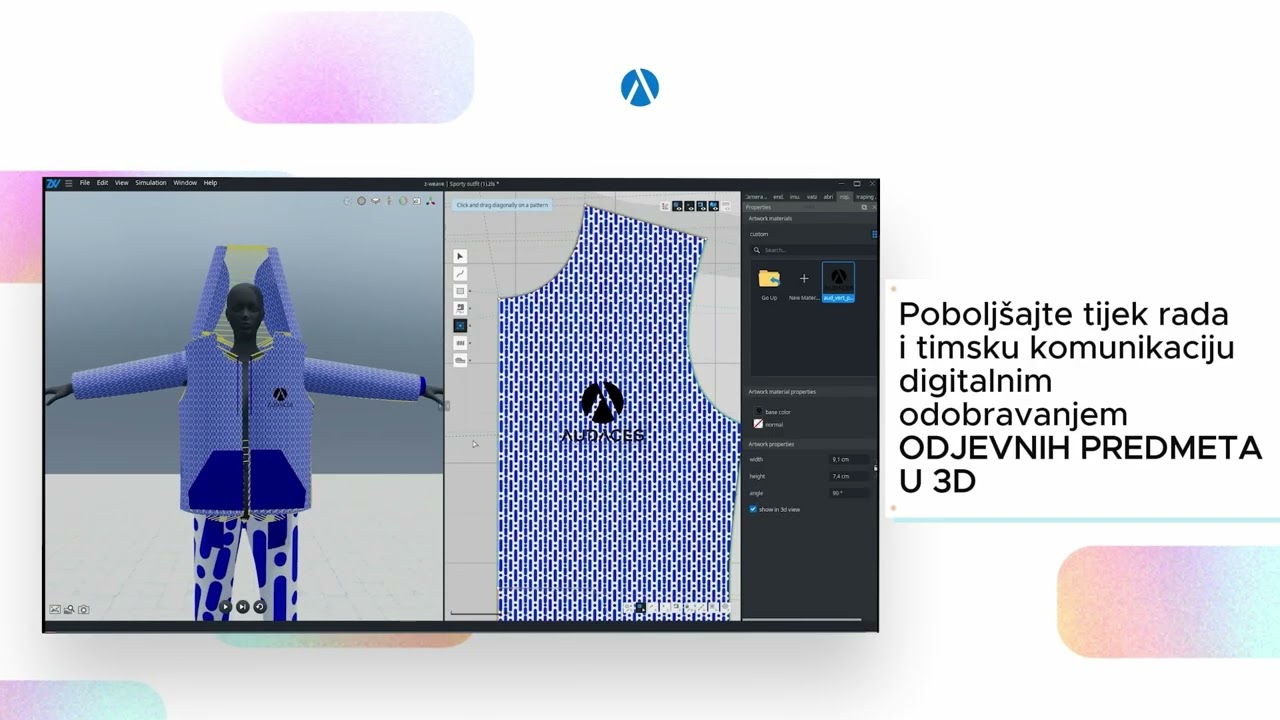Undock the Properties panel via float icon

[864, 207]
